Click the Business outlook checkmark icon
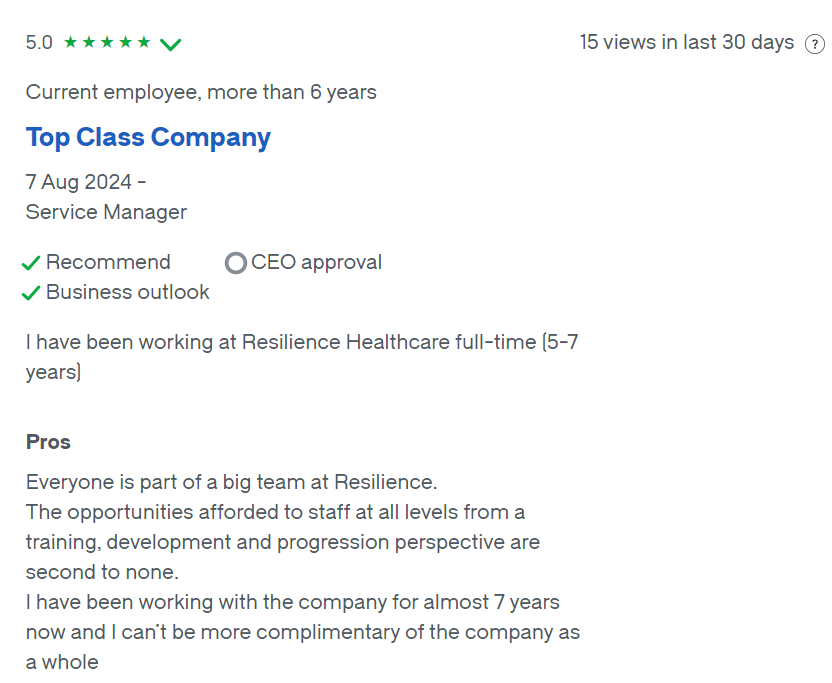 coord(32,293)
